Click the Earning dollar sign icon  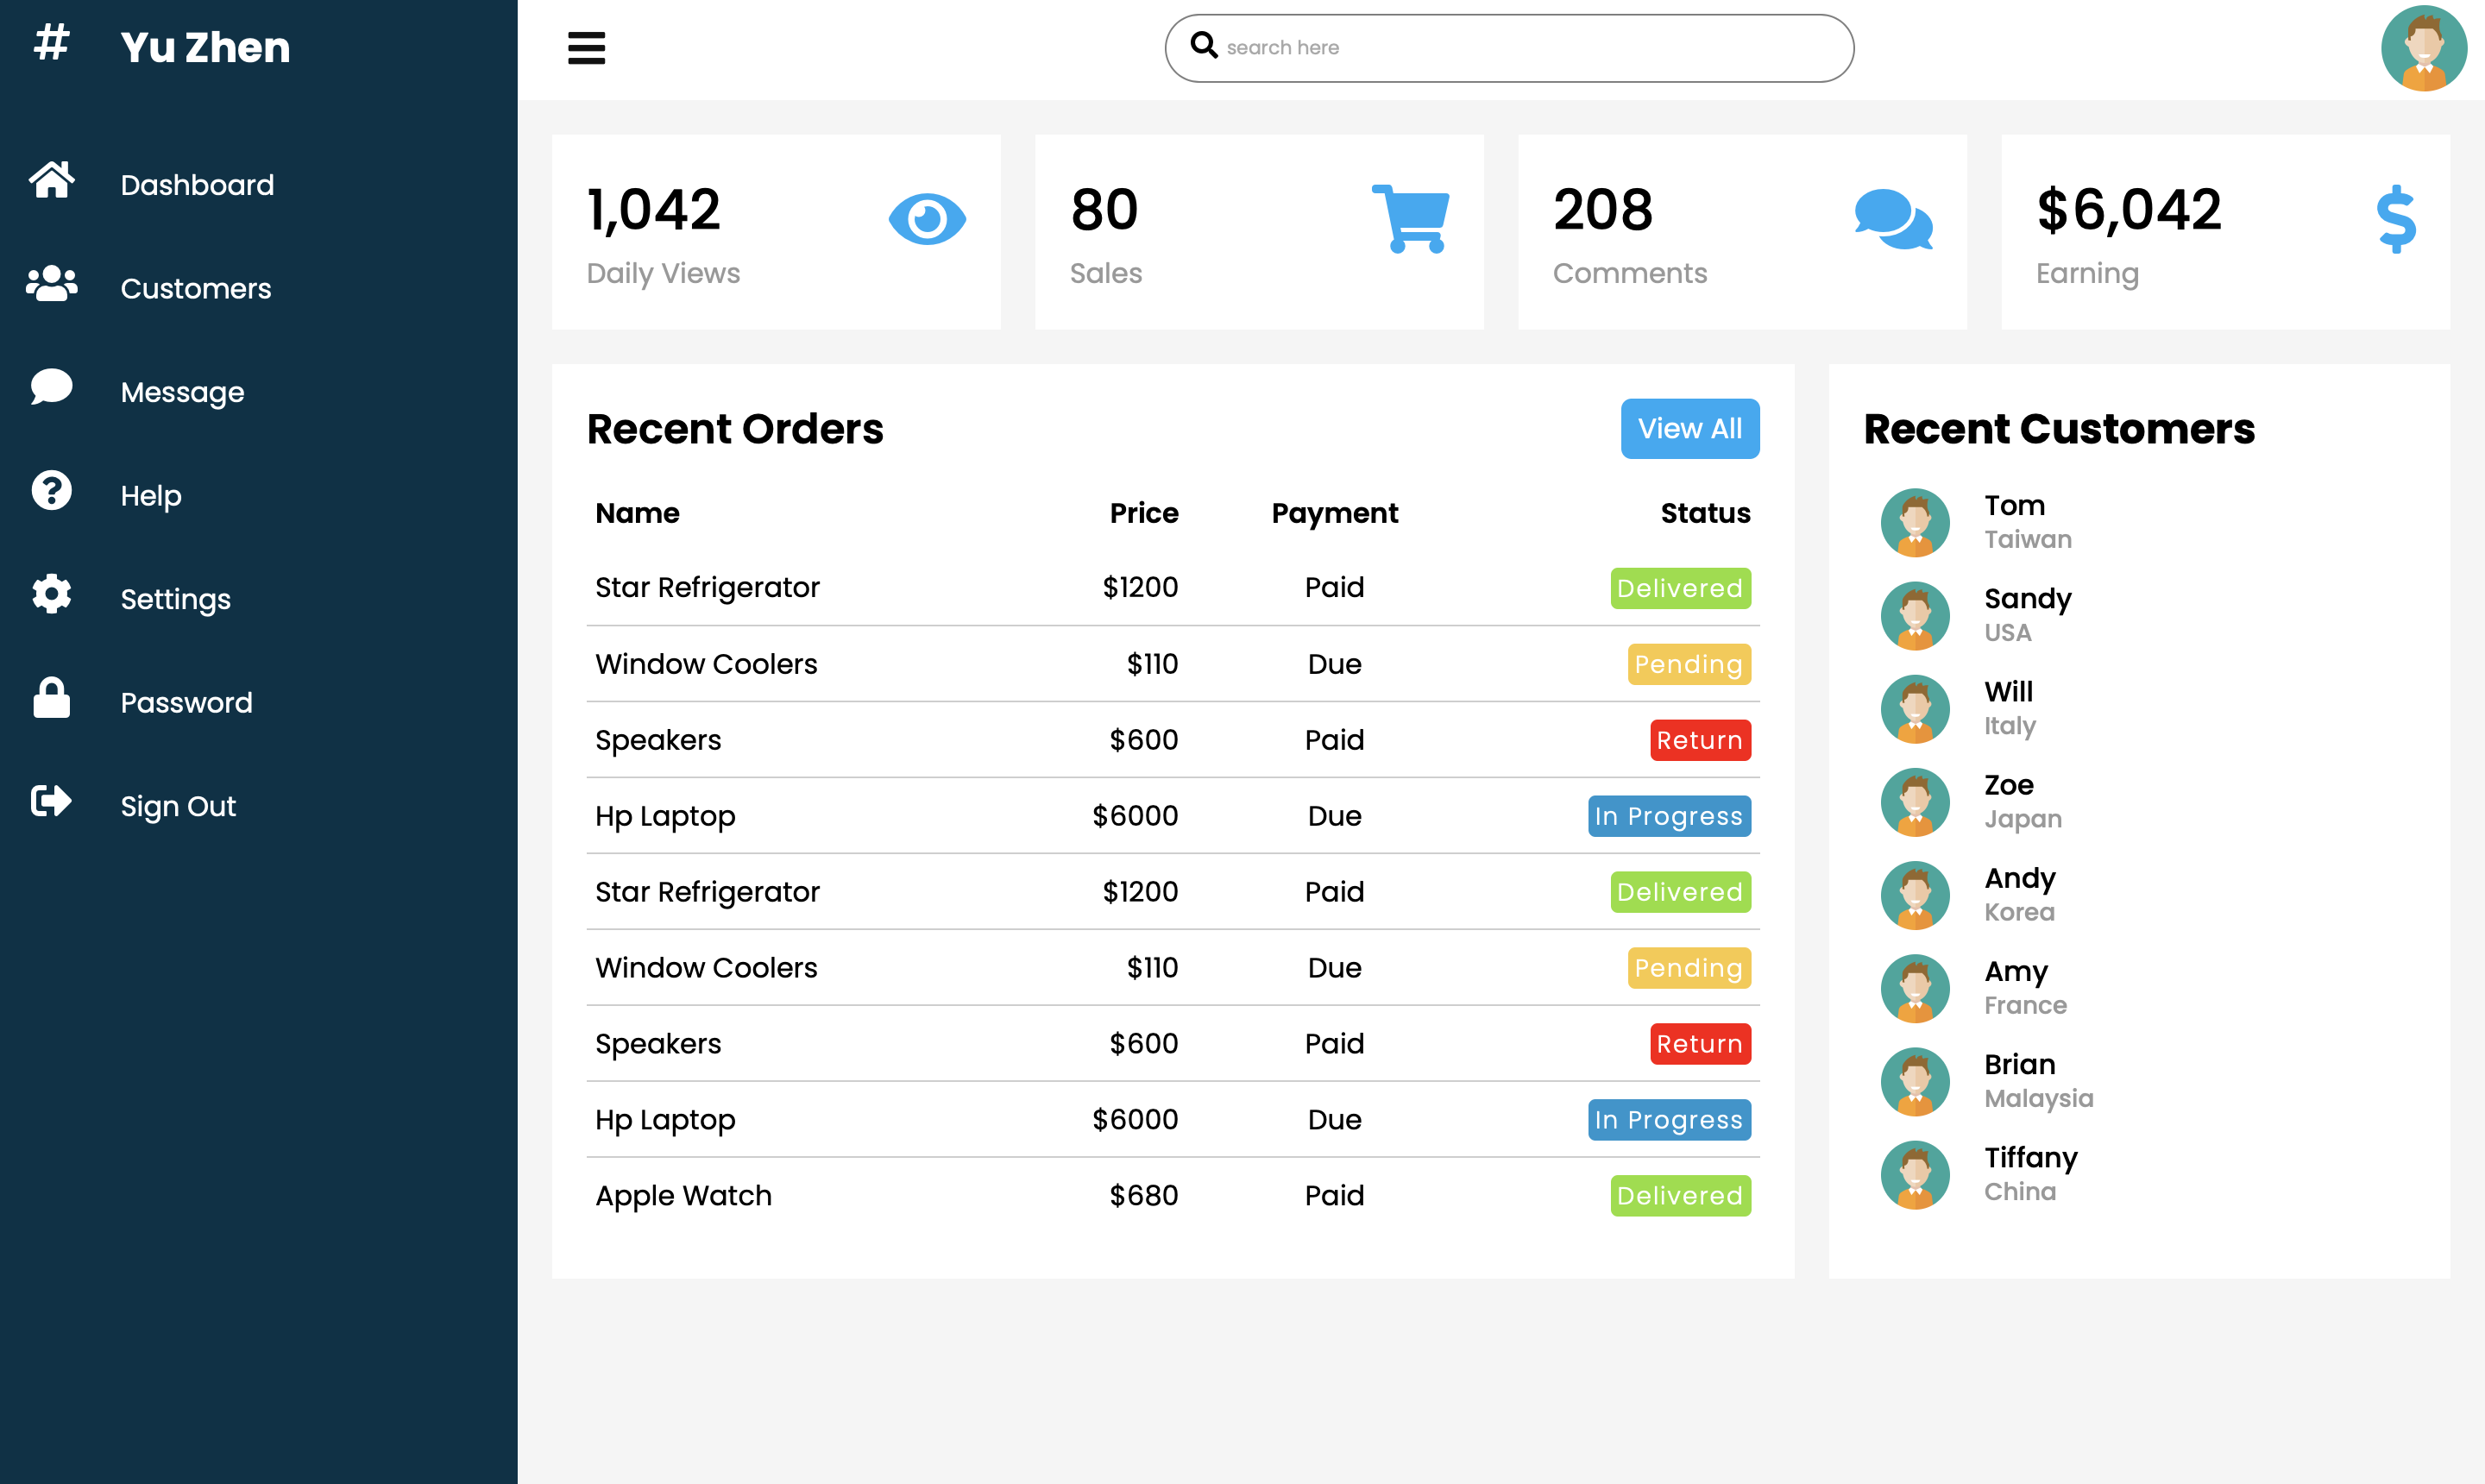(2396, 219)
